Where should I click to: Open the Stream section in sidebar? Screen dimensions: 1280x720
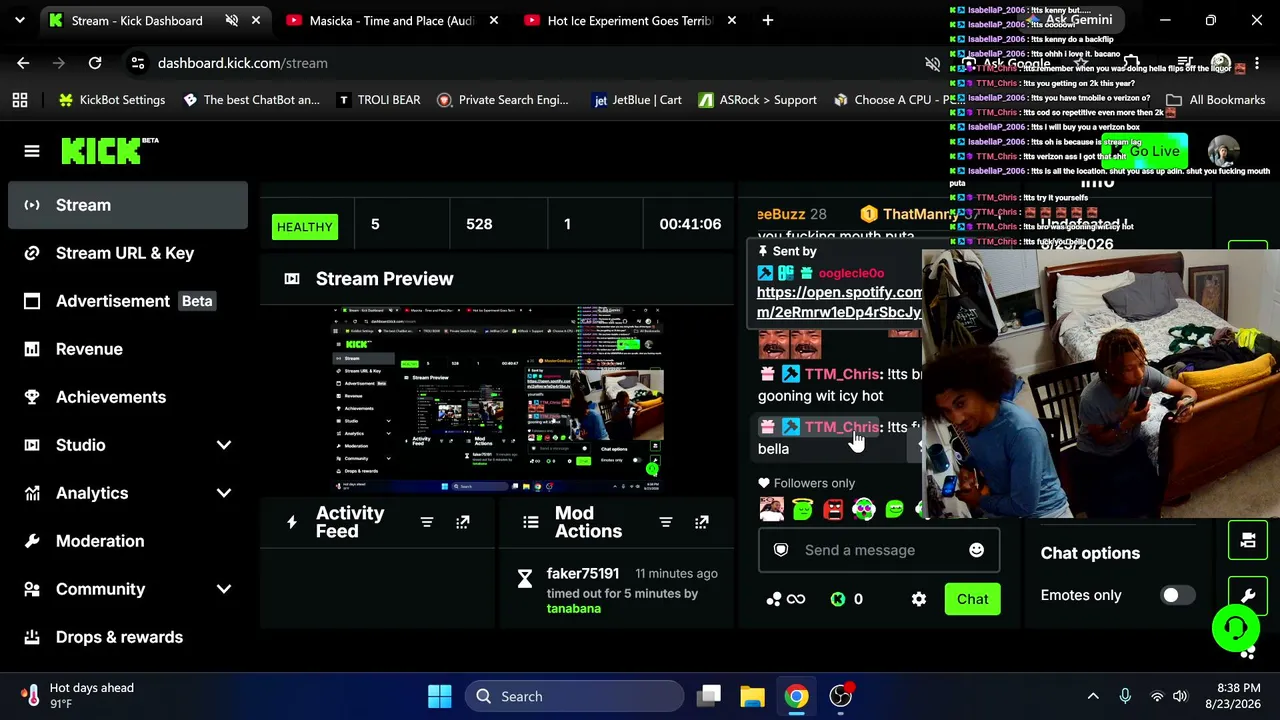click(128, 205)
